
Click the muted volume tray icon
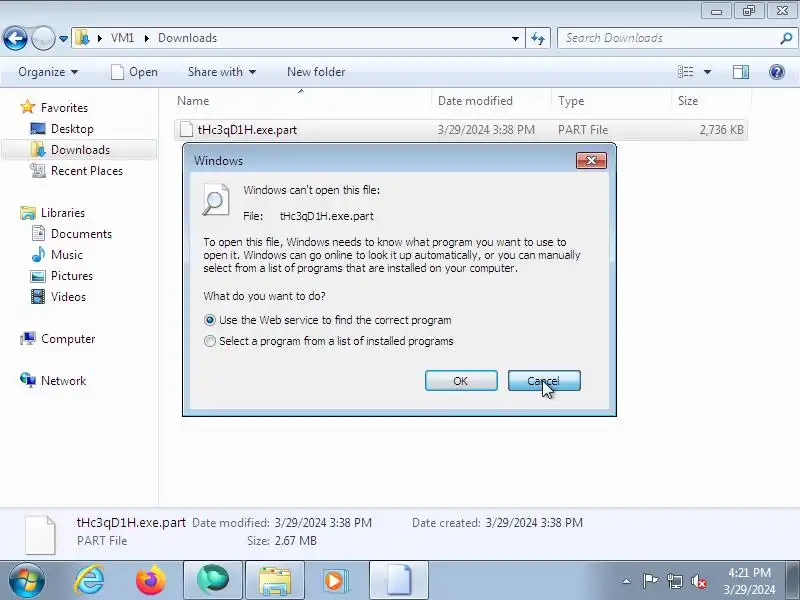click(x=698, y=581)
